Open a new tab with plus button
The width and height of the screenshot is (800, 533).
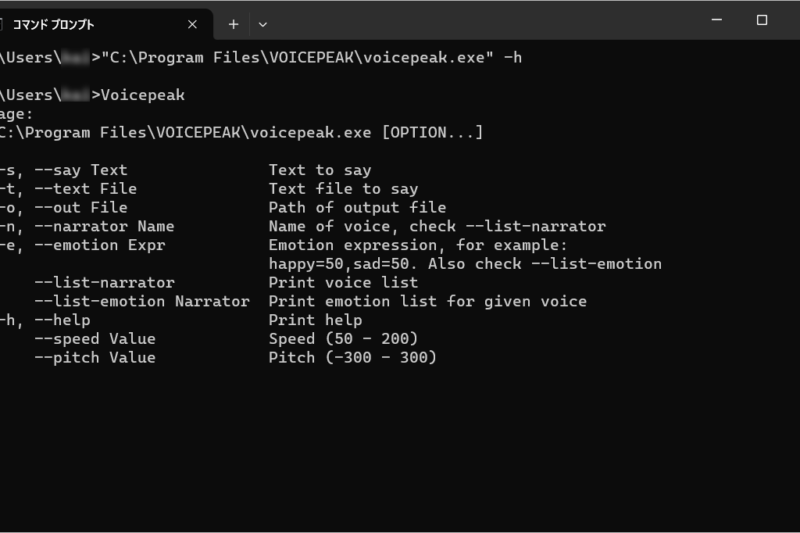click(233, 24)
